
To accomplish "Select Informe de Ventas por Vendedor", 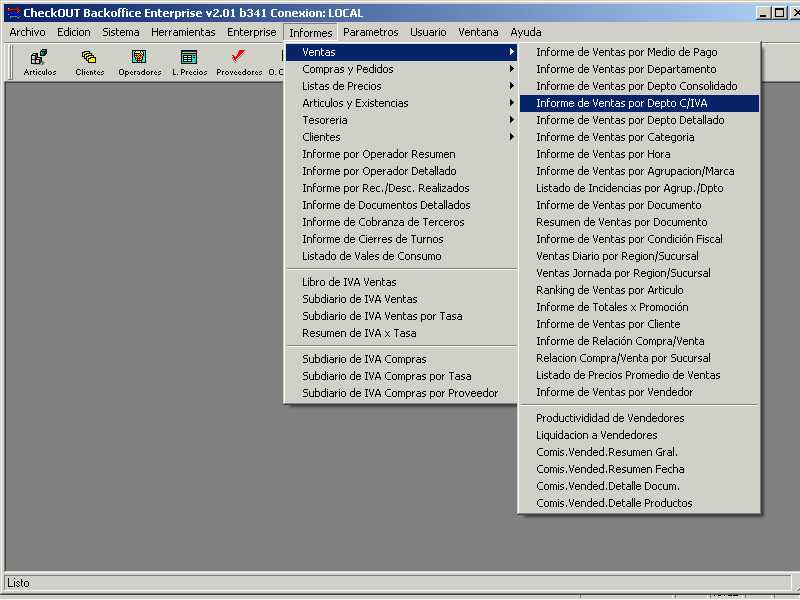I will click(x=639, y=392).
